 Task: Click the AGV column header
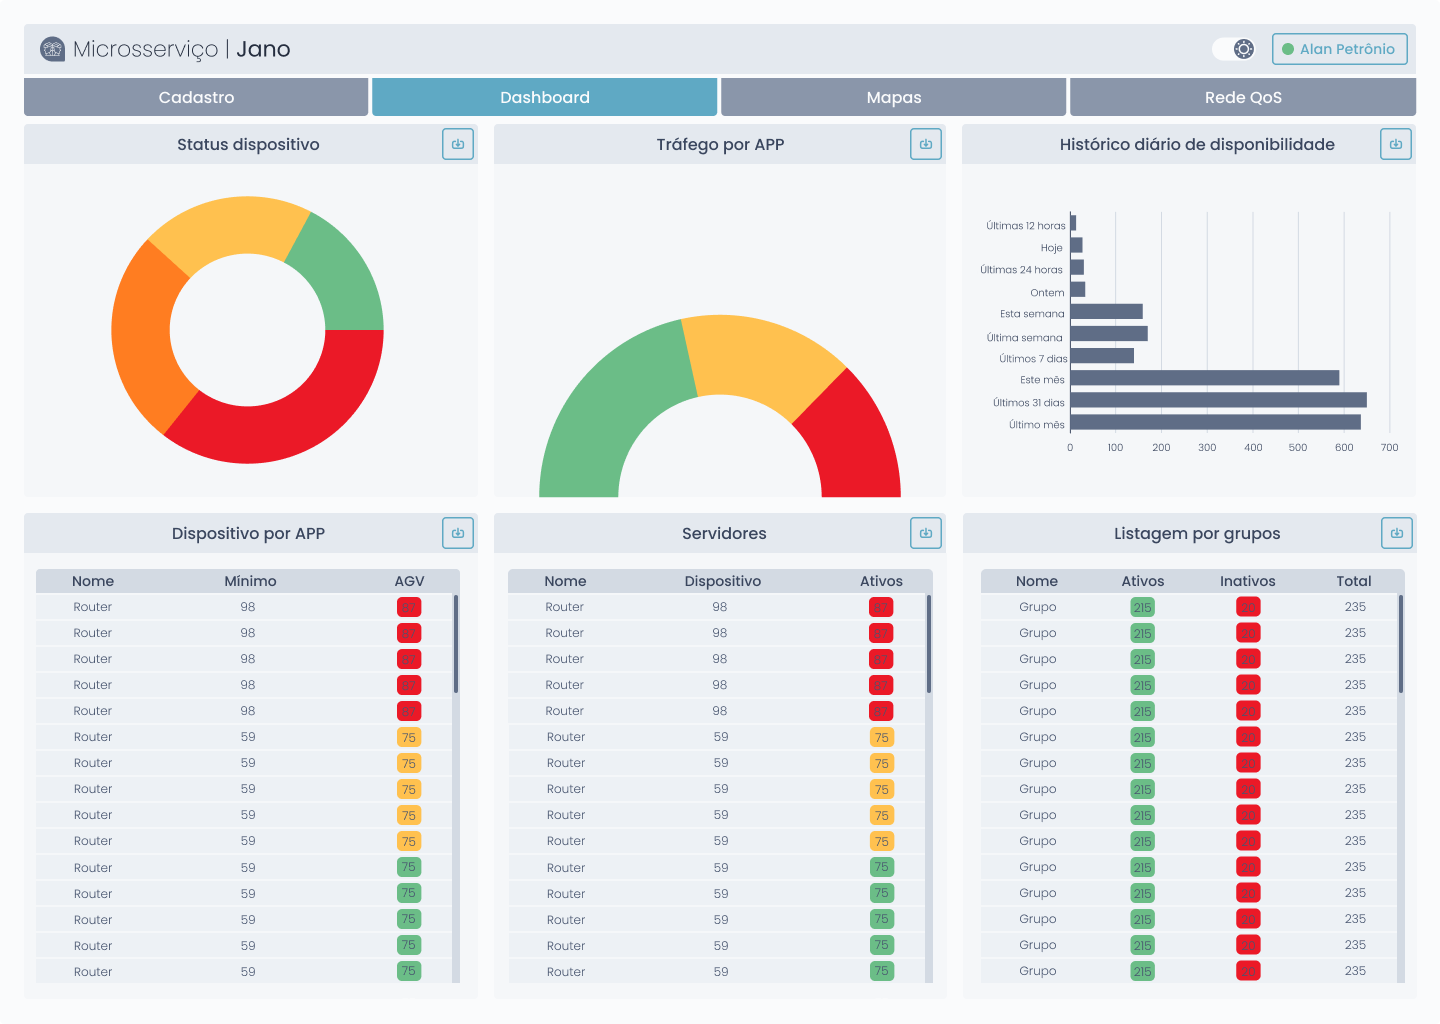click(409, 581)
